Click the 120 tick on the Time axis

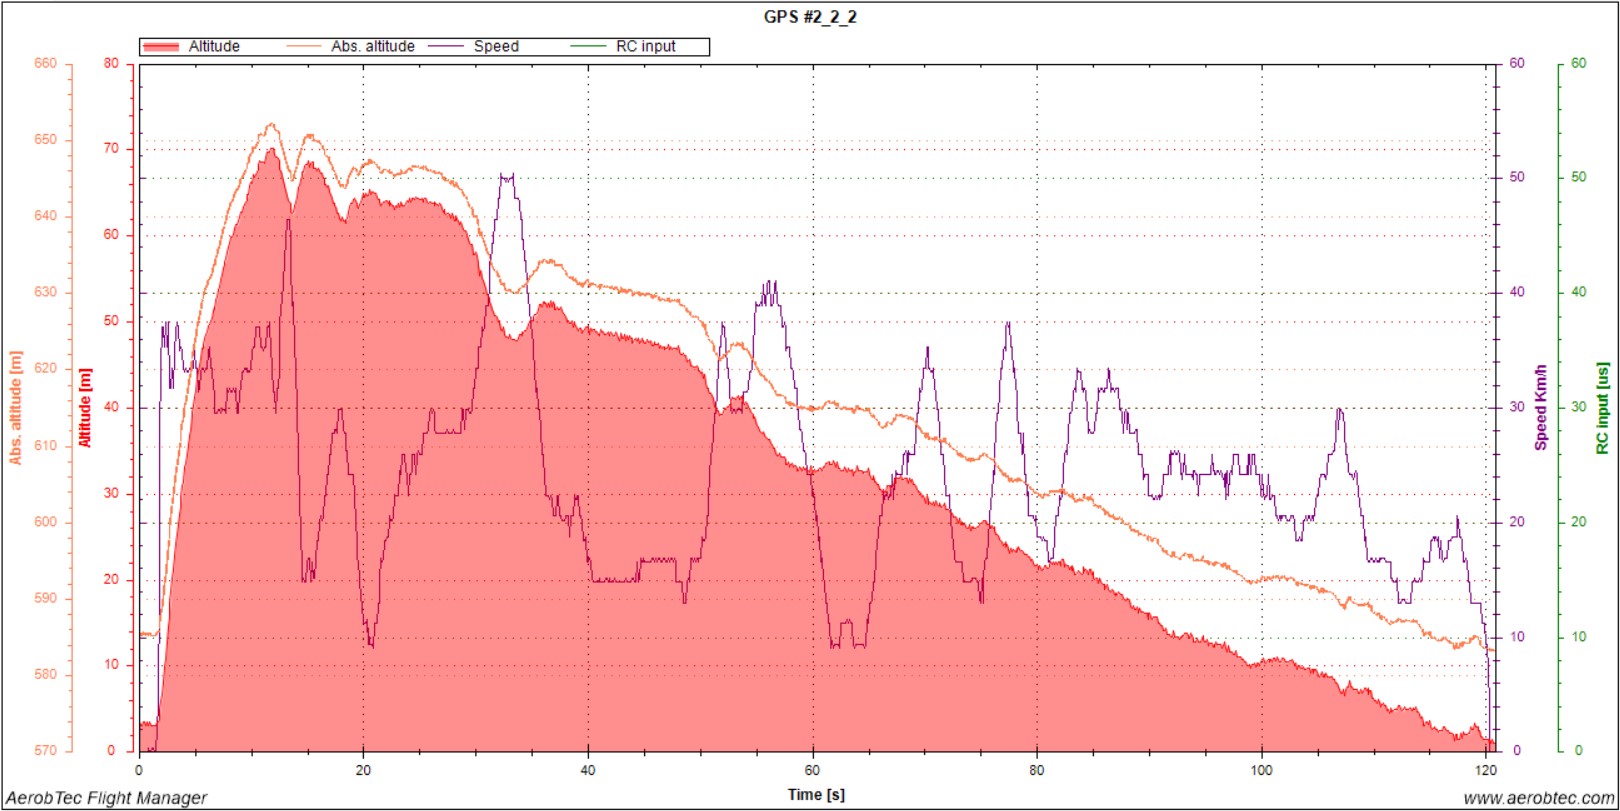(1486, 770)
